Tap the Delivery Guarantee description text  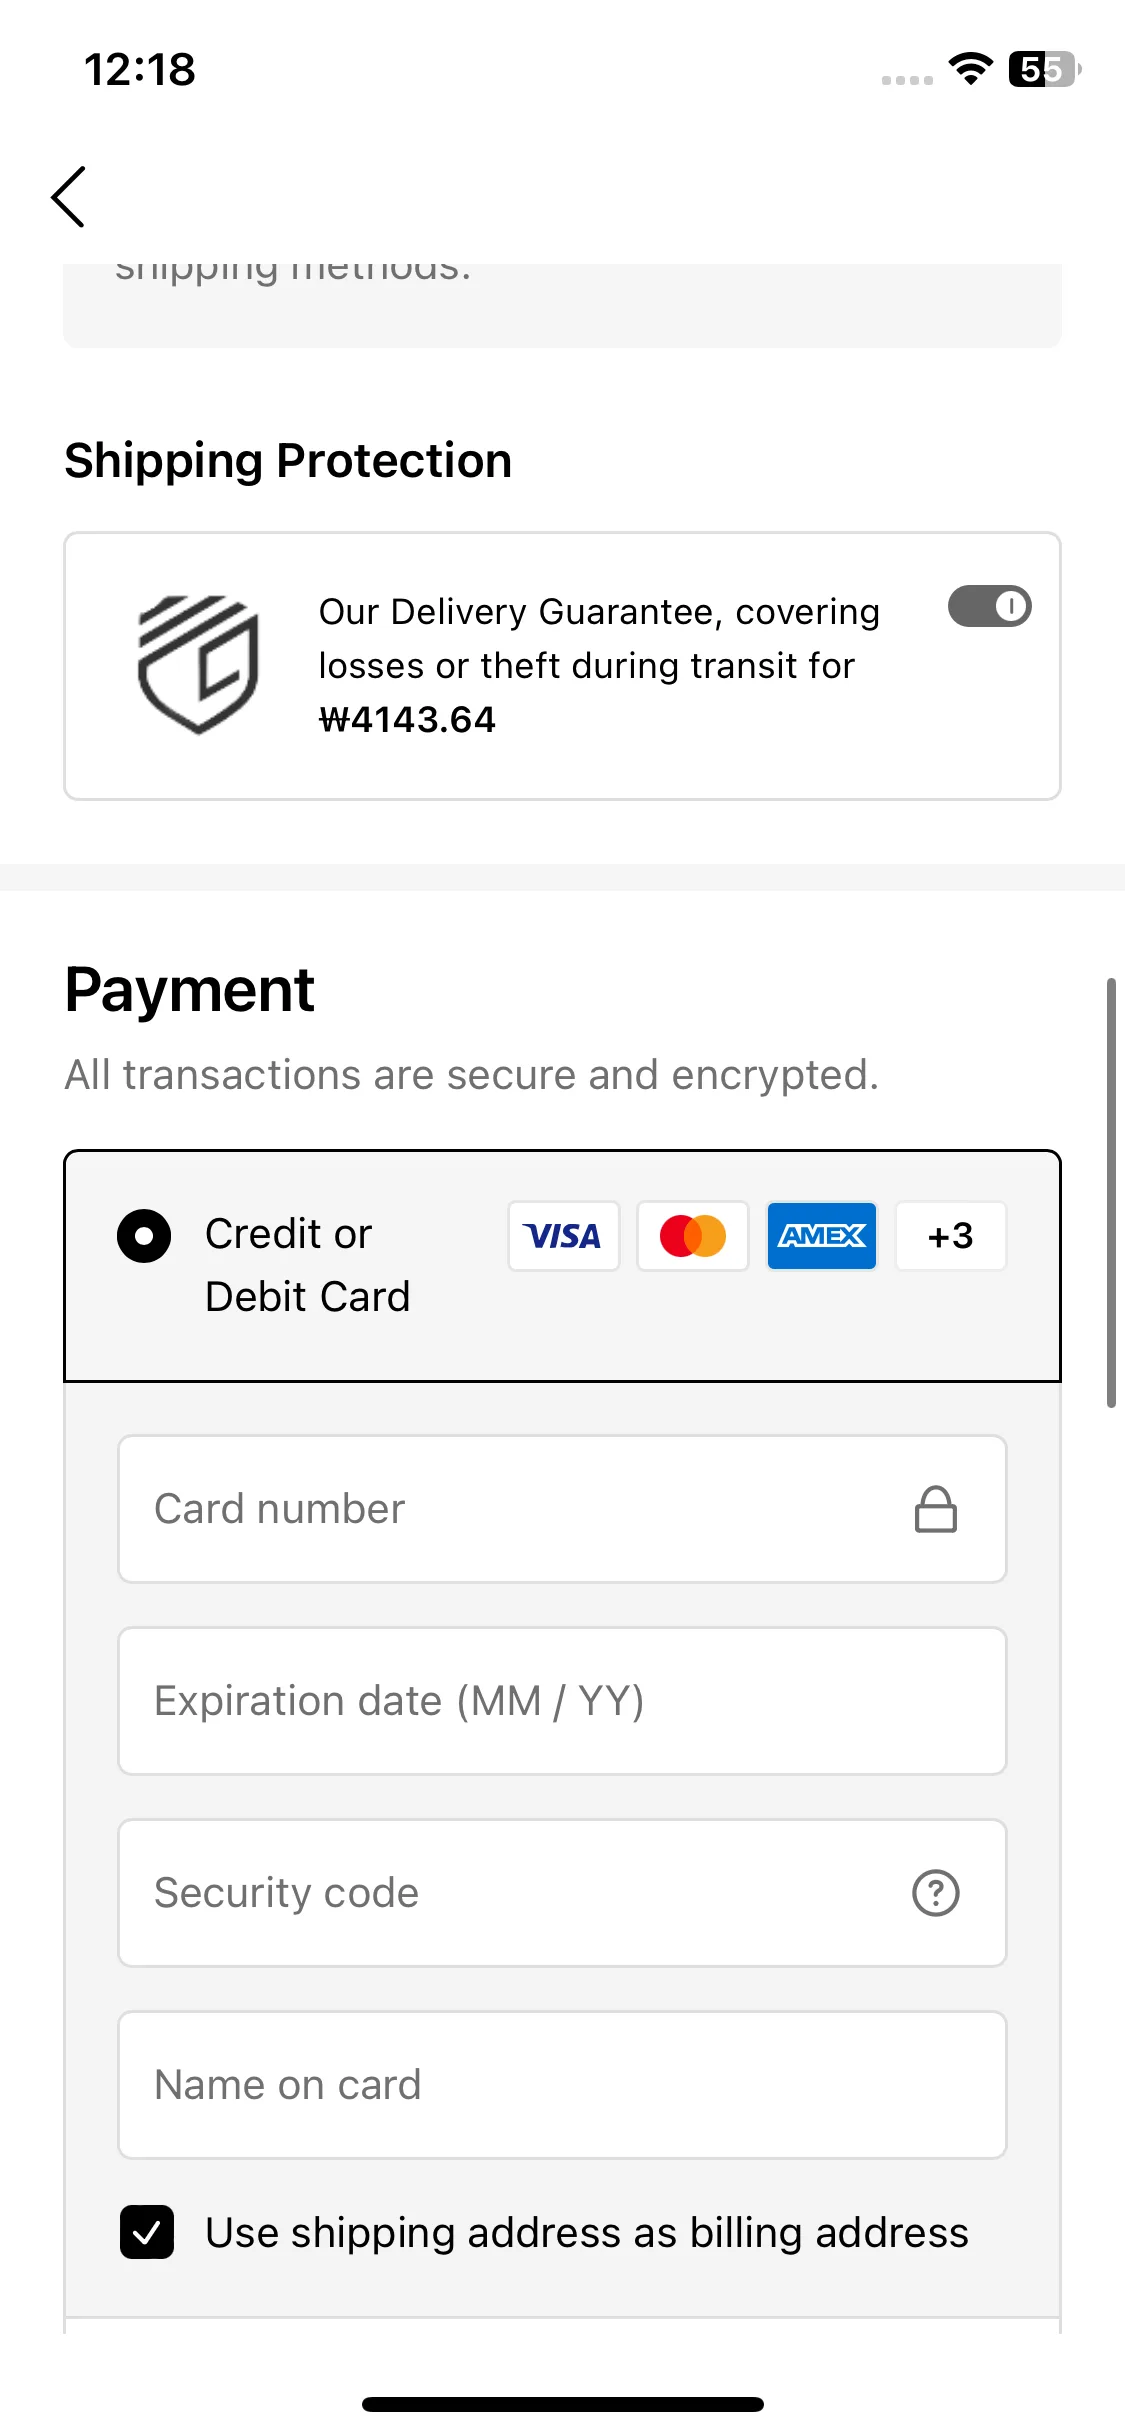[x=599, y=666]
